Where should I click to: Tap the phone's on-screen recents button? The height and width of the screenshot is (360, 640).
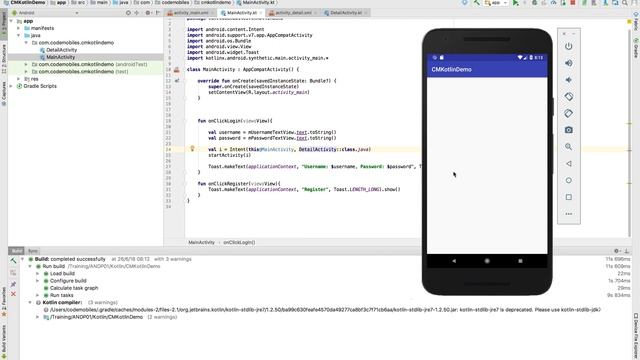tap(520, 261)
